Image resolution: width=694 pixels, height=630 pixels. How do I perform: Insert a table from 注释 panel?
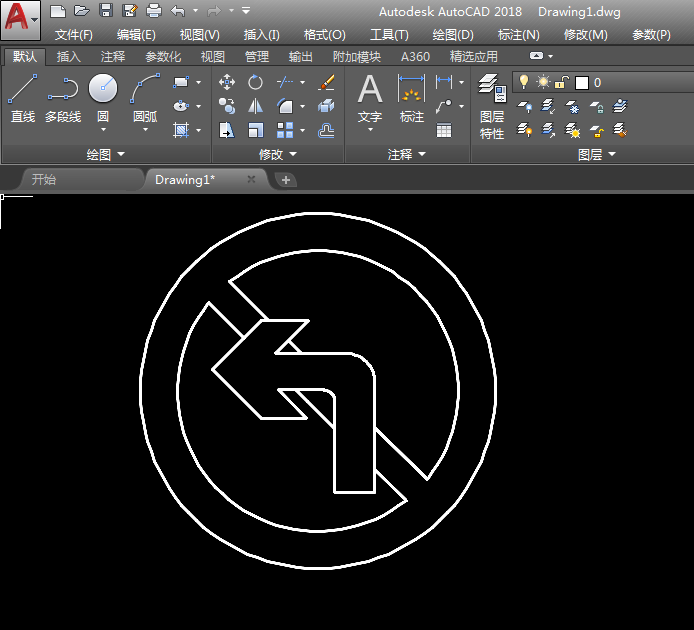(x=444, y=130)
